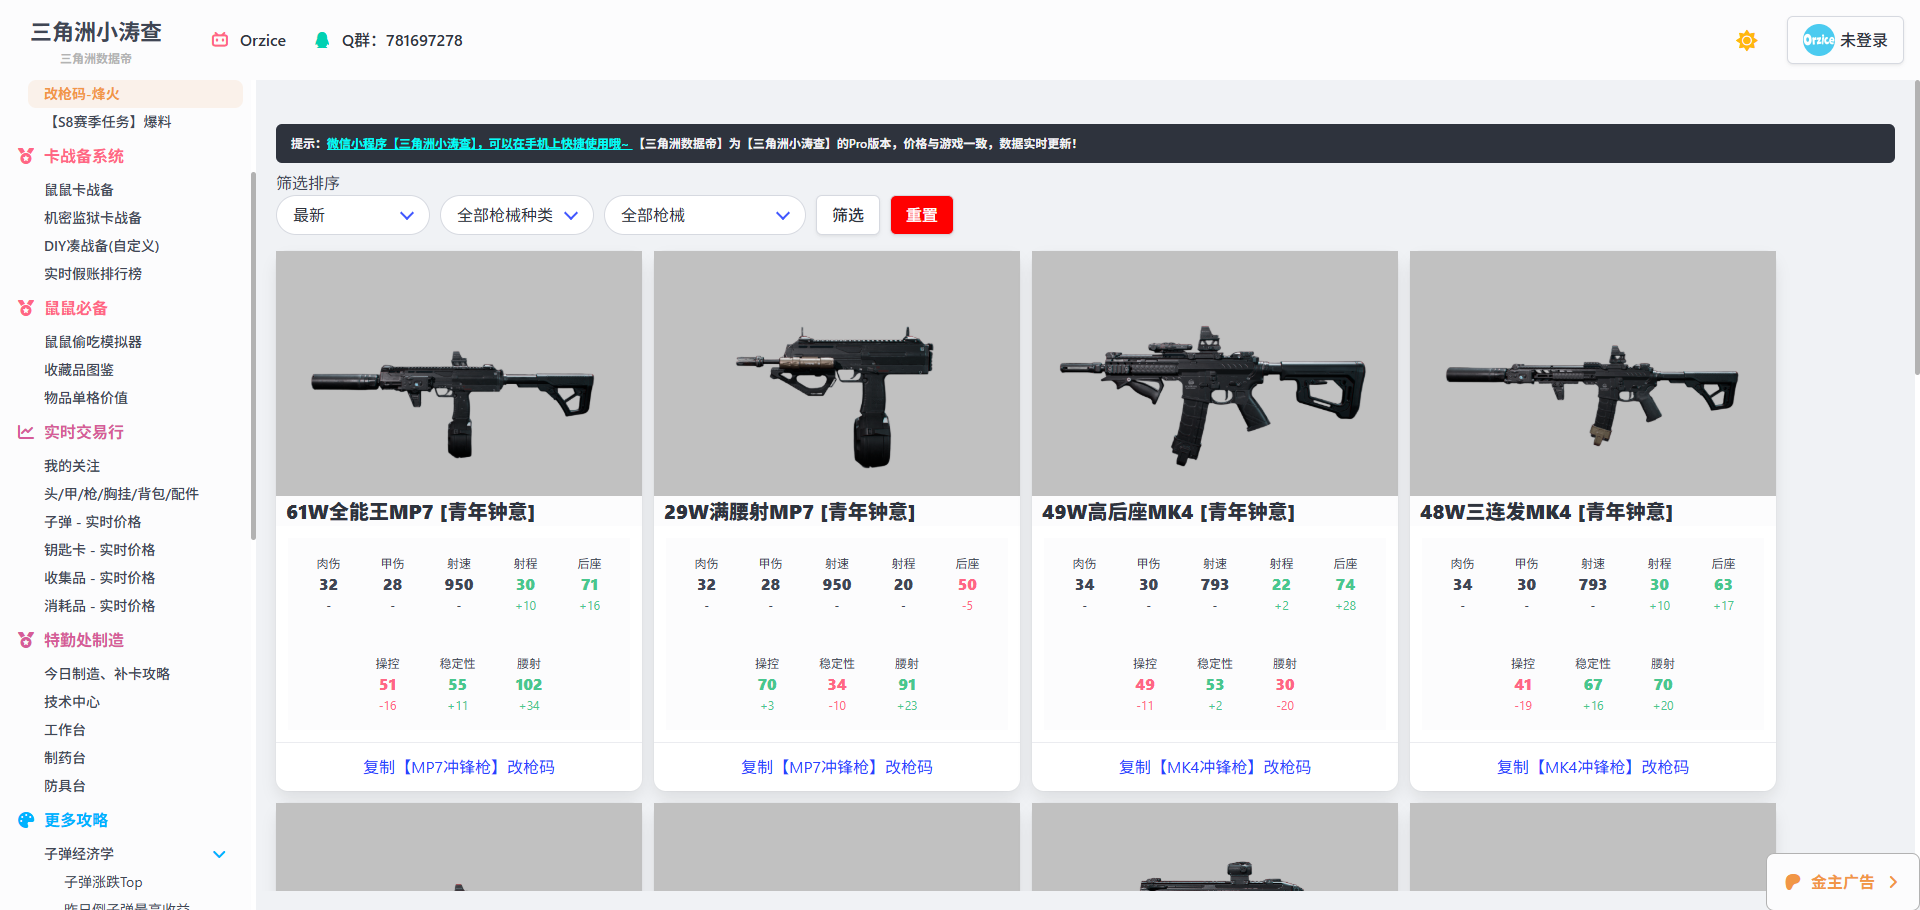Viewport: 1920px width, 910px height.
Task: Click the 实时交易行 chart icon
Action: coord(26,432)
